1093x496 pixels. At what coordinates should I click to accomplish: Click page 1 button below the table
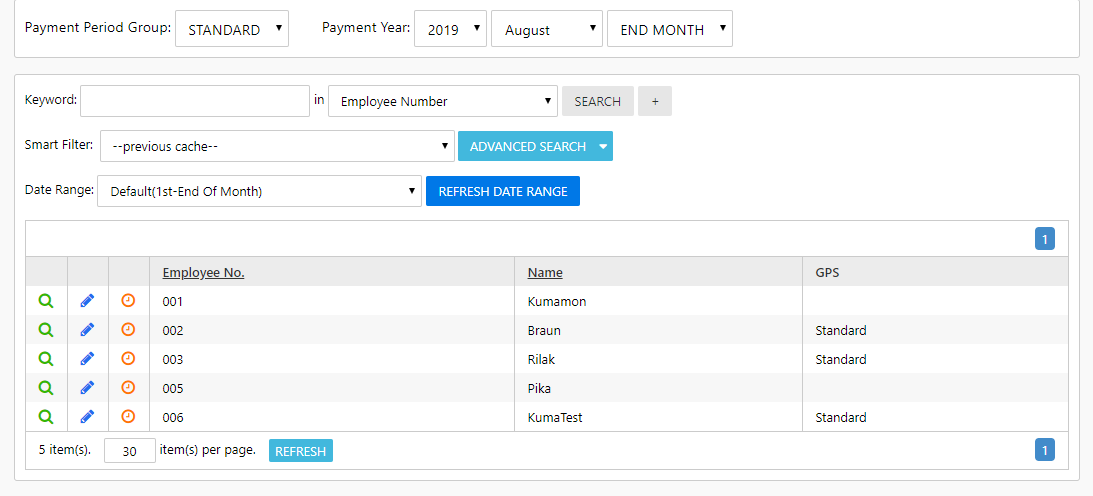click(x=1045, y=449)
